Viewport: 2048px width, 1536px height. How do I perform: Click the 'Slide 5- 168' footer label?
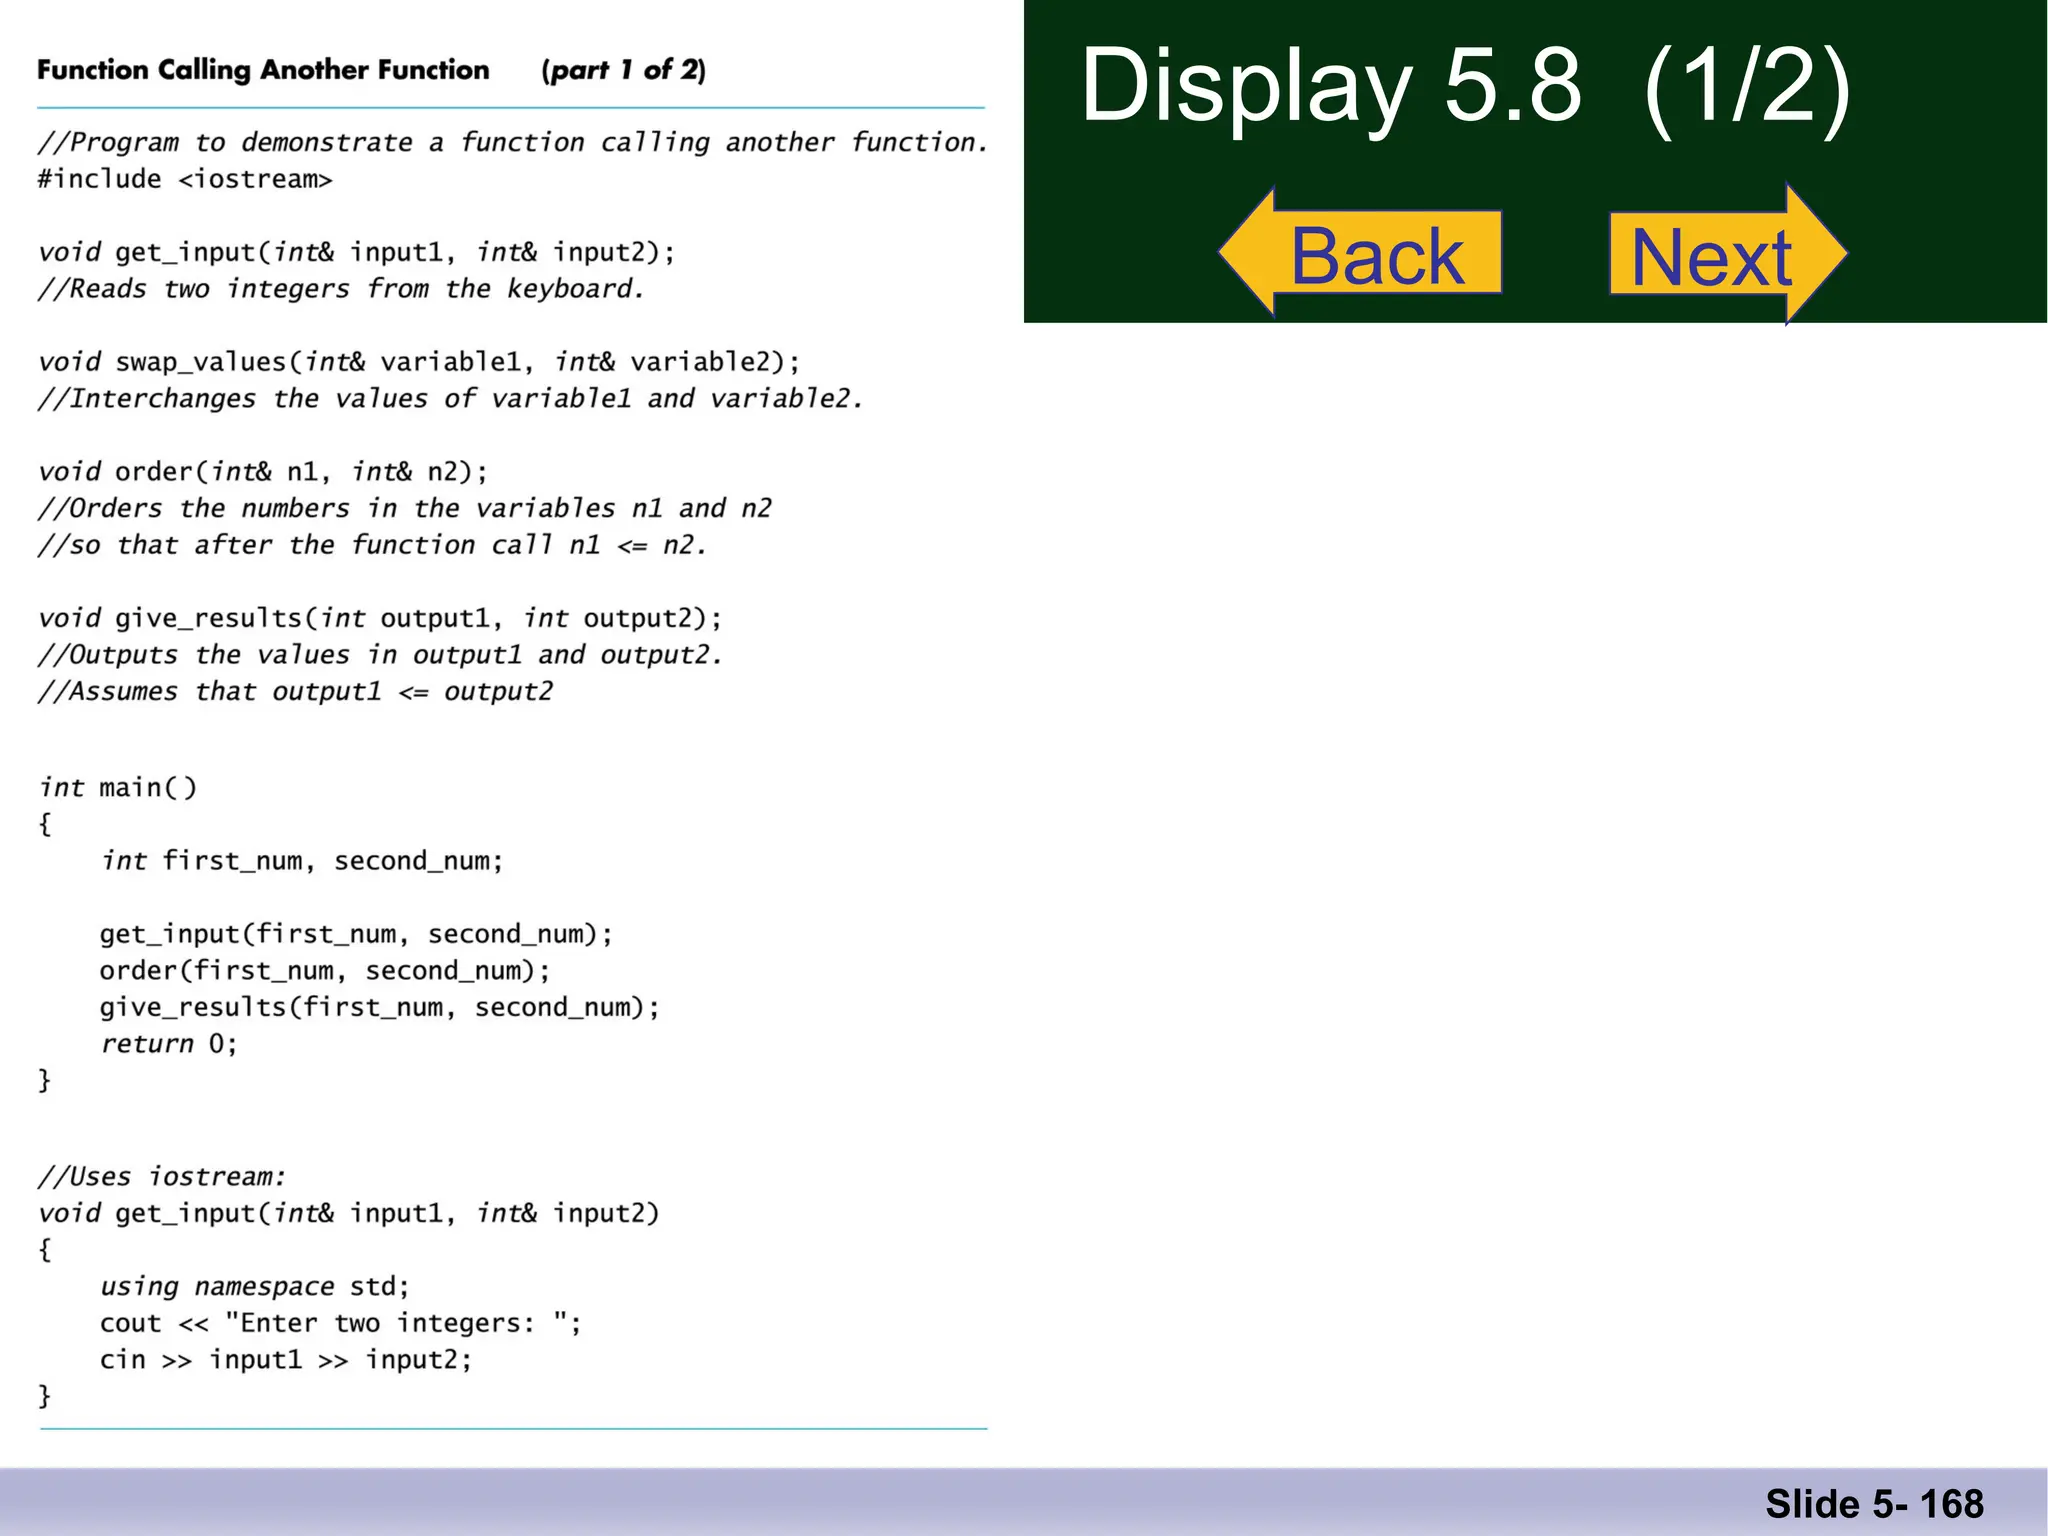point(1875,1504)
